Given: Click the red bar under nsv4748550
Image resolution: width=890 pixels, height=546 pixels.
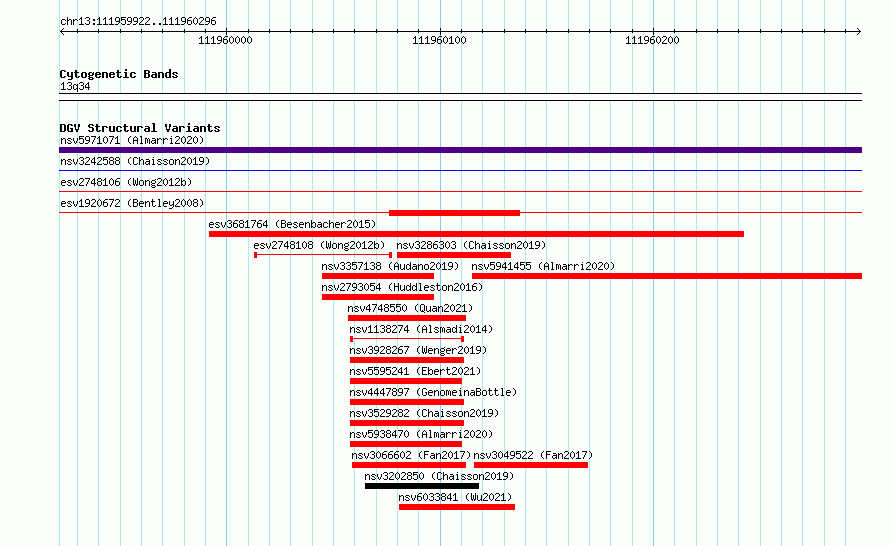Looking at the screenshot, I should [407, 318].
